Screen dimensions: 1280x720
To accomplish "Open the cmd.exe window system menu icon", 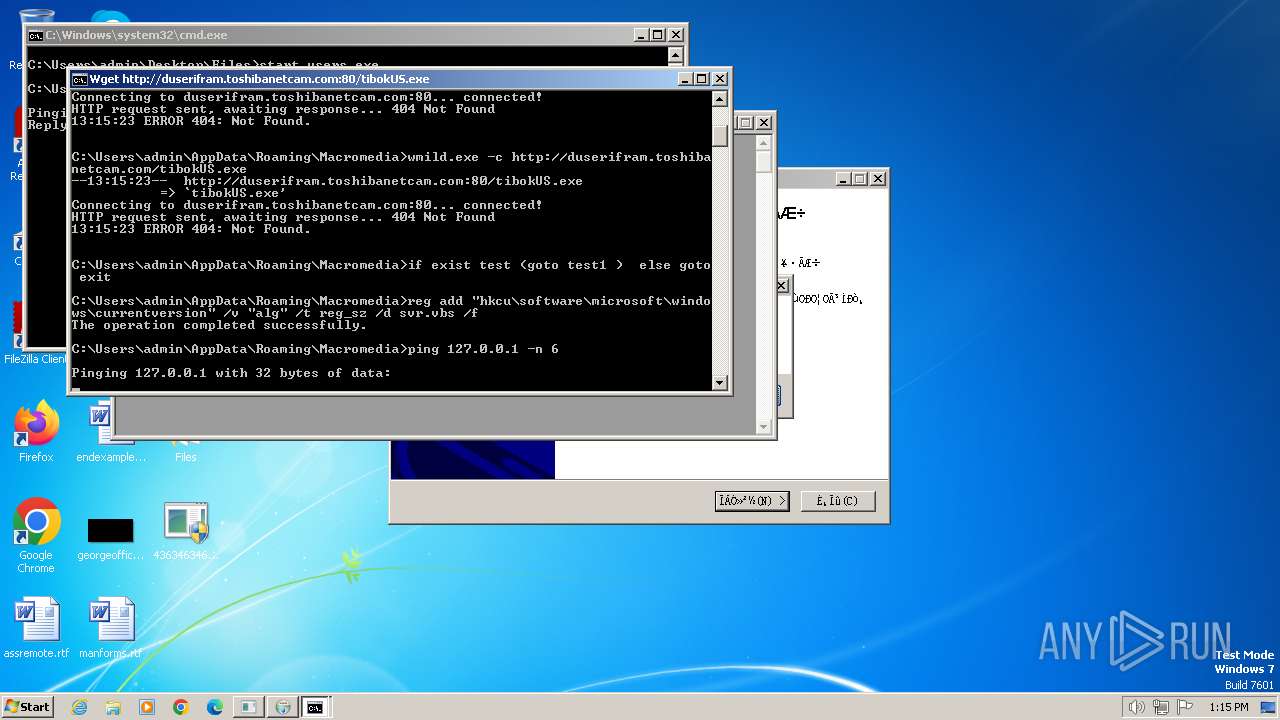I will 35,35.
